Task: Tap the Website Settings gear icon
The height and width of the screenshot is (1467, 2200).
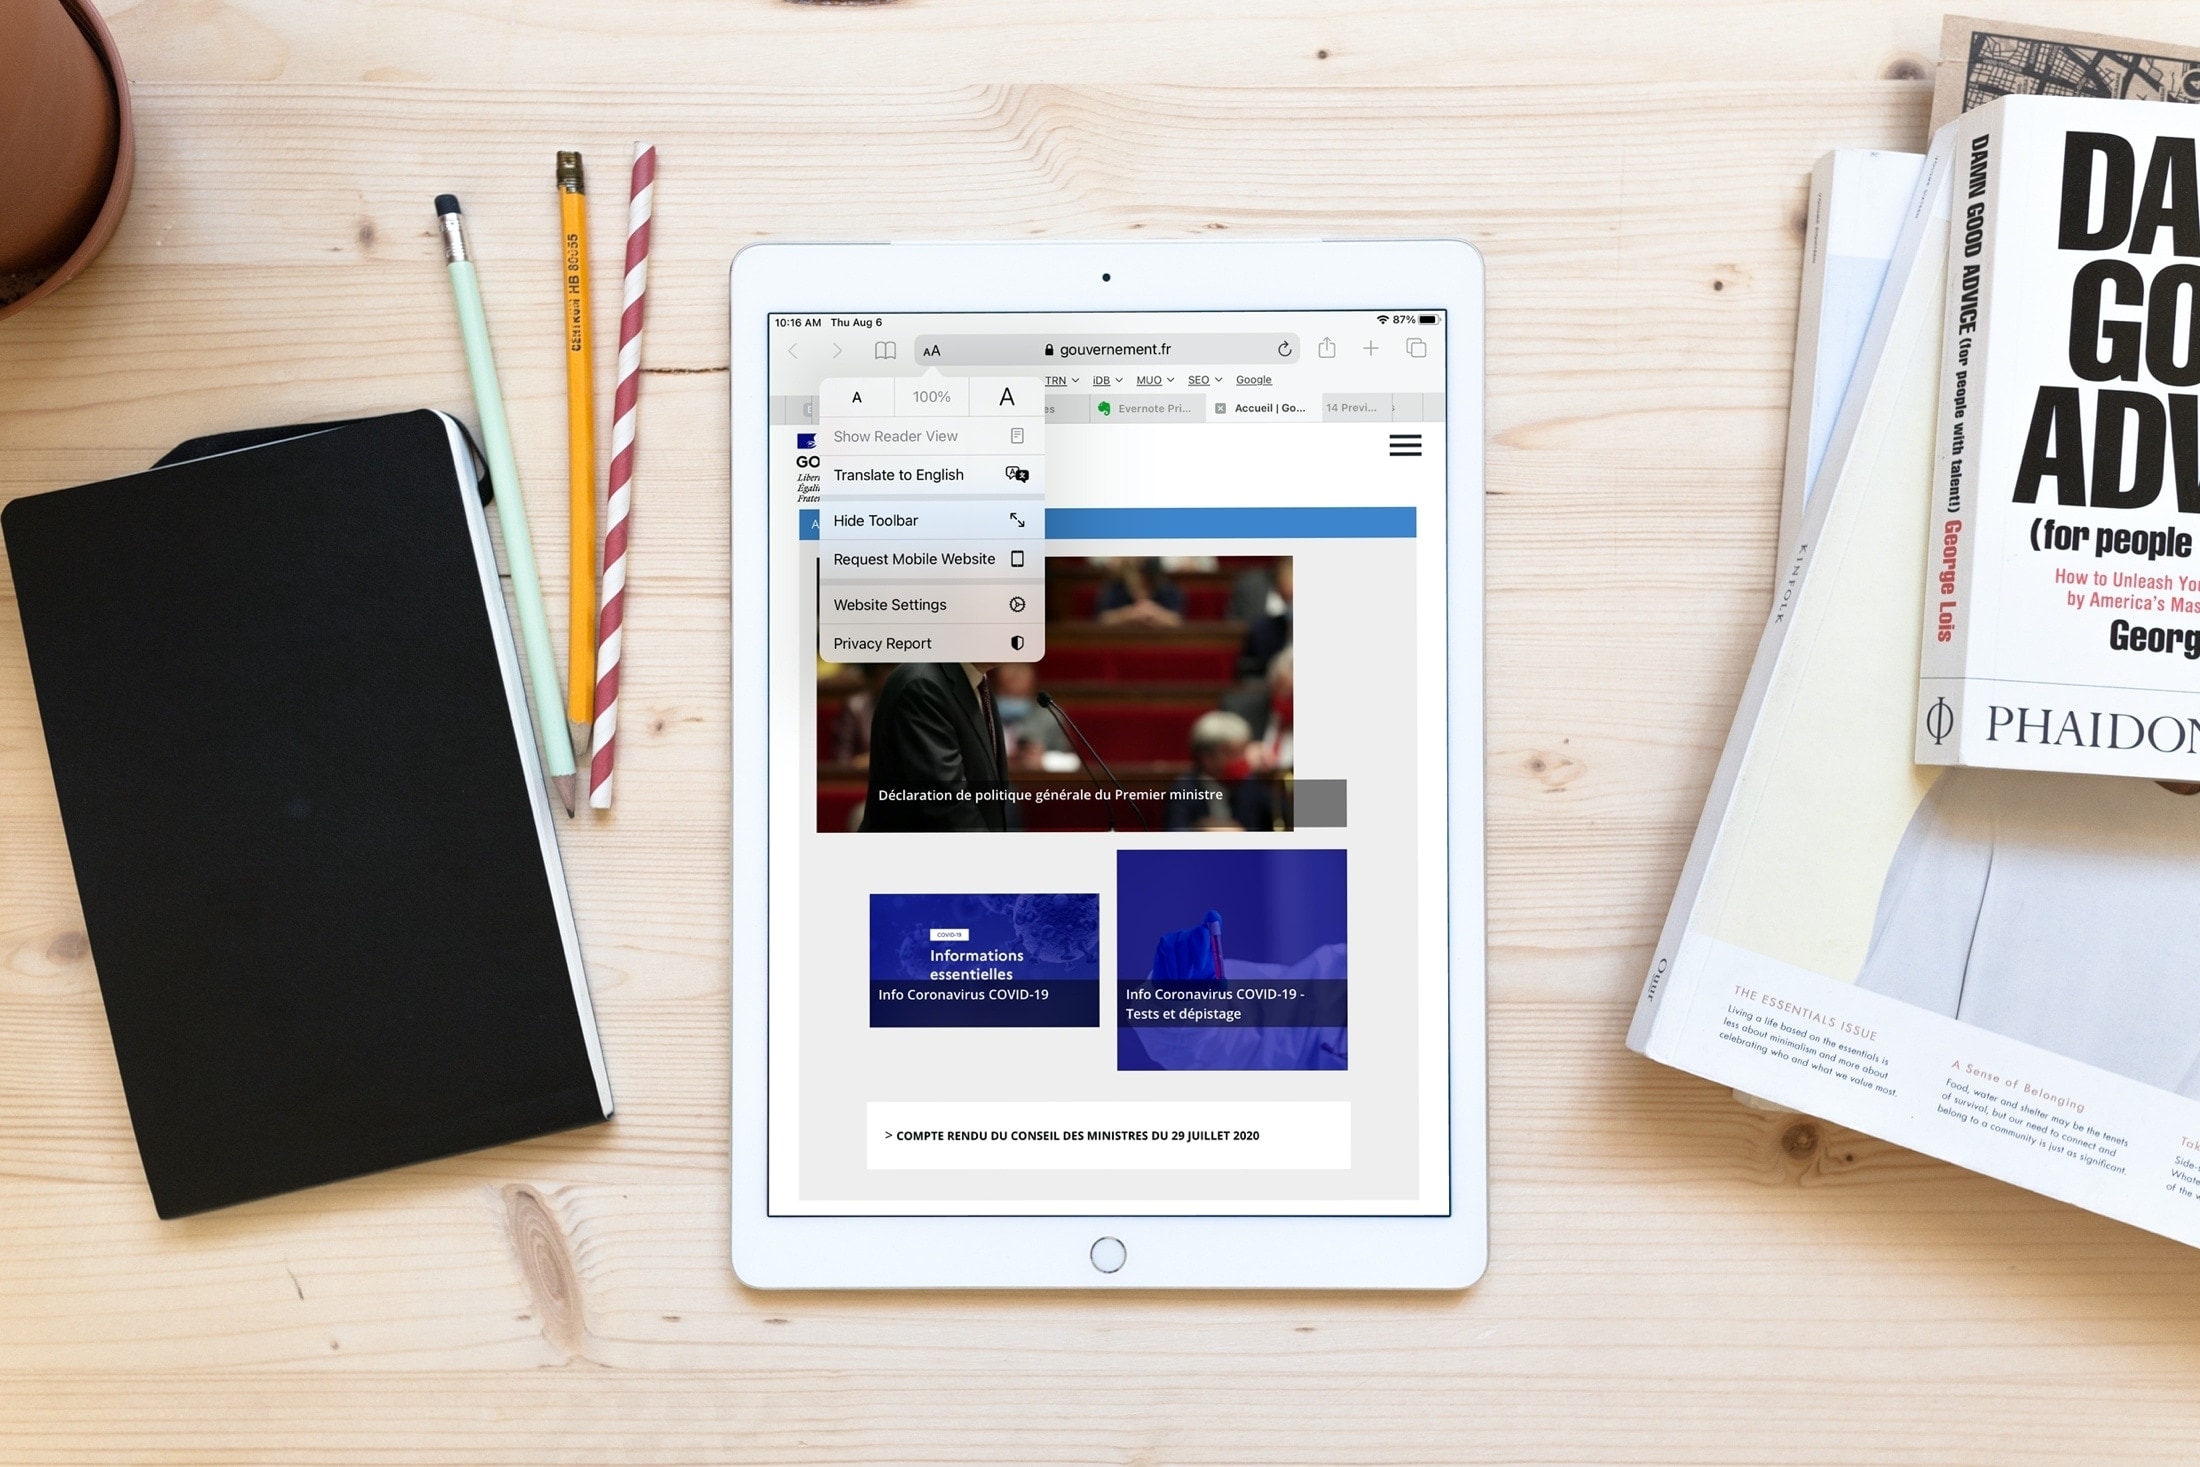Action: [1017, 601]
